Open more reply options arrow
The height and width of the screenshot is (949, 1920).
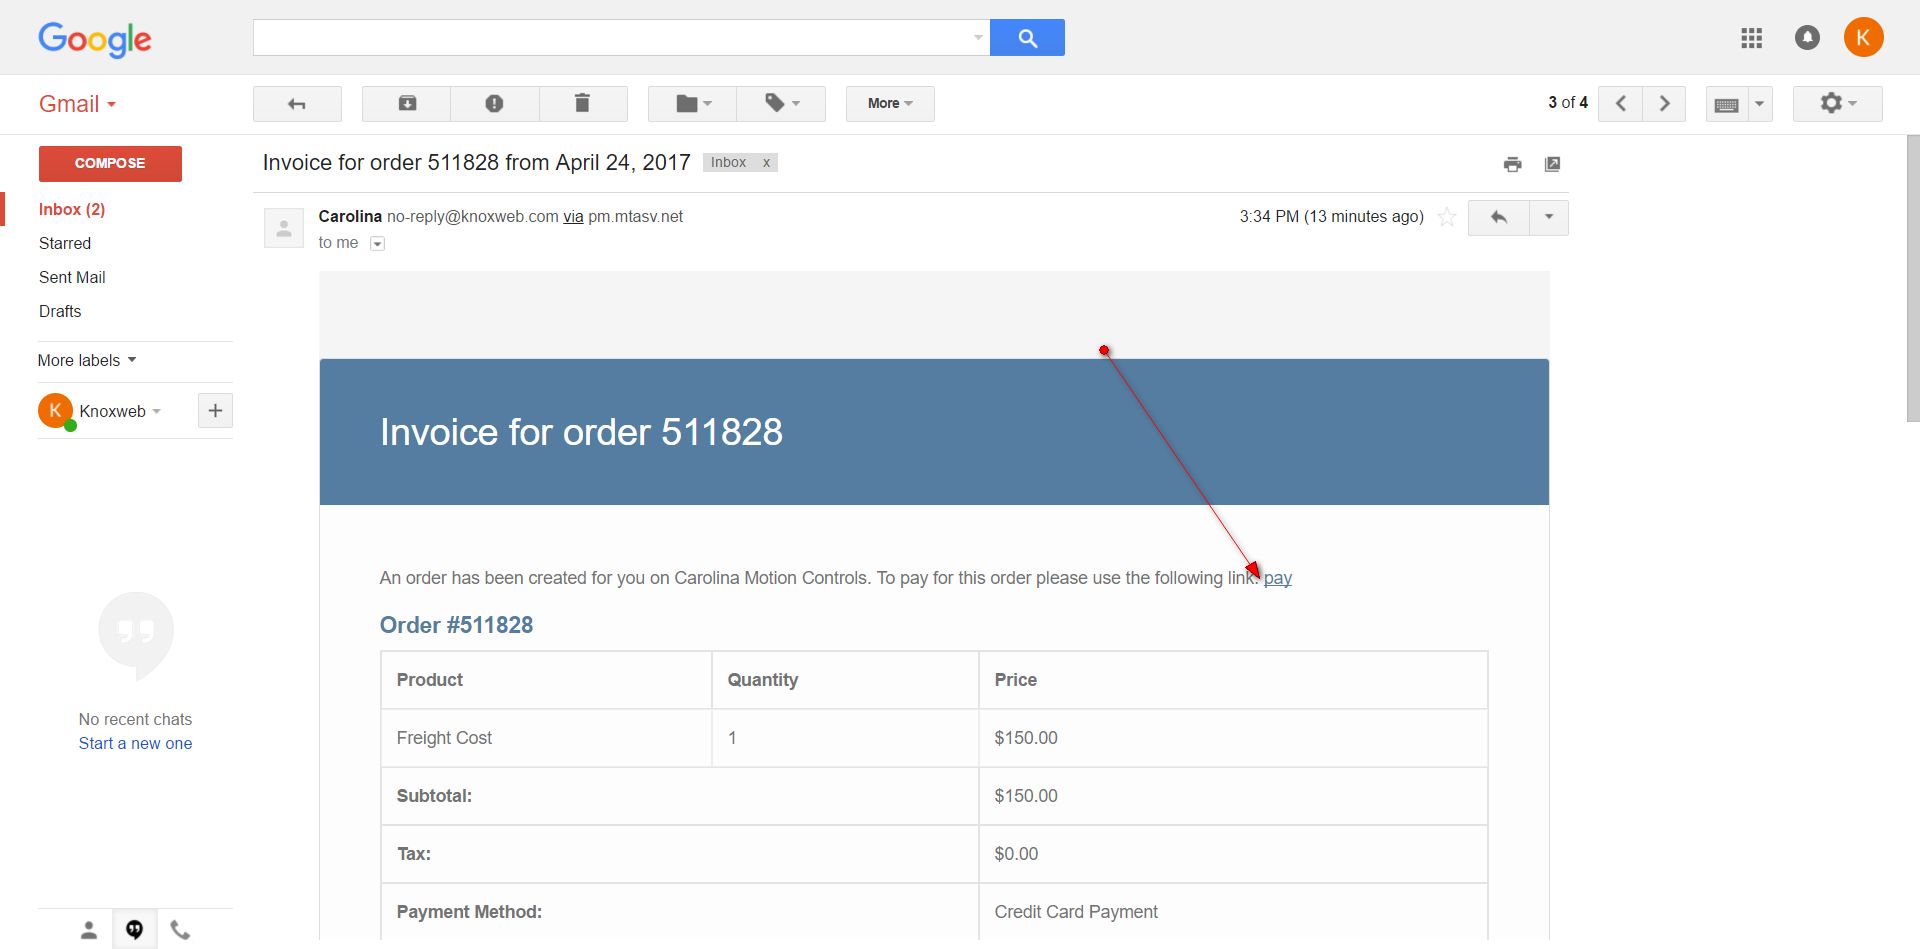coord(1549,217)
